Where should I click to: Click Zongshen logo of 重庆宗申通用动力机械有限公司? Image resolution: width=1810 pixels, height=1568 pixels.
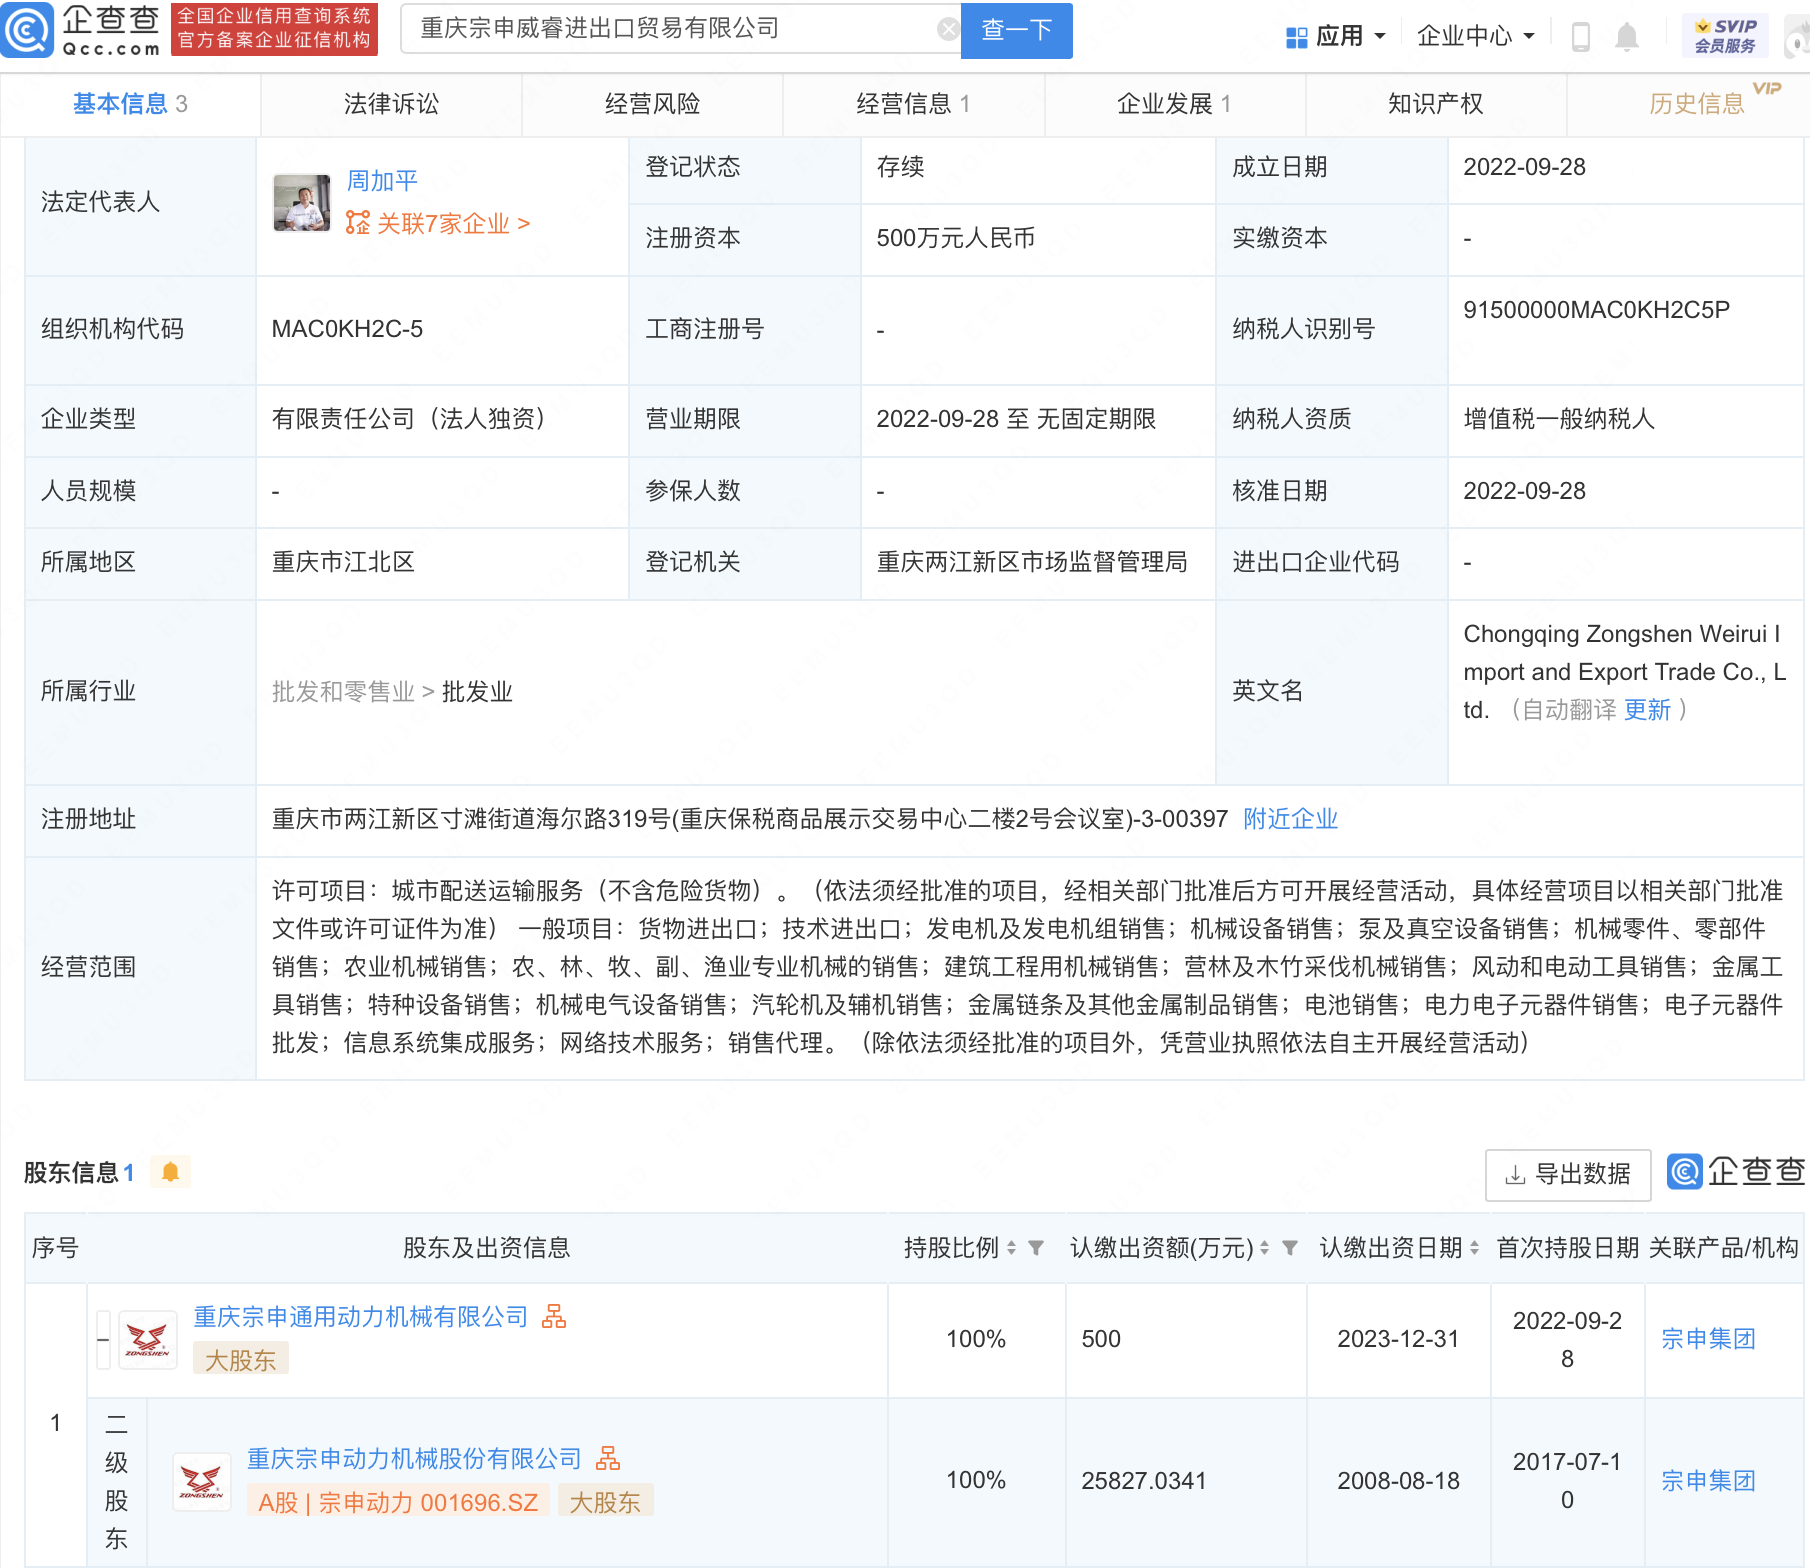click(x=148, y=1339)
